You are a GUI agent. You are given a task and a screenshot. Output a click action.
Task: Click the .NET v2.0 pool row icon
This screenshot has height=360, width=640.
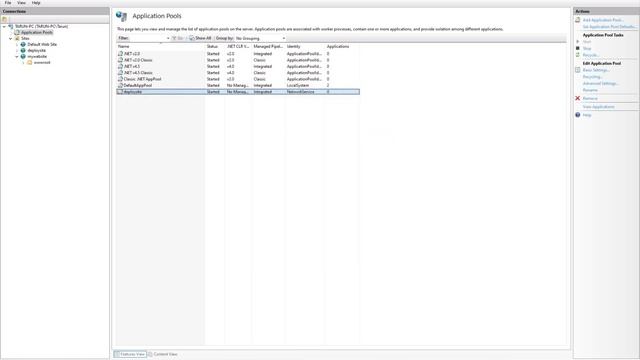point(120,53)
